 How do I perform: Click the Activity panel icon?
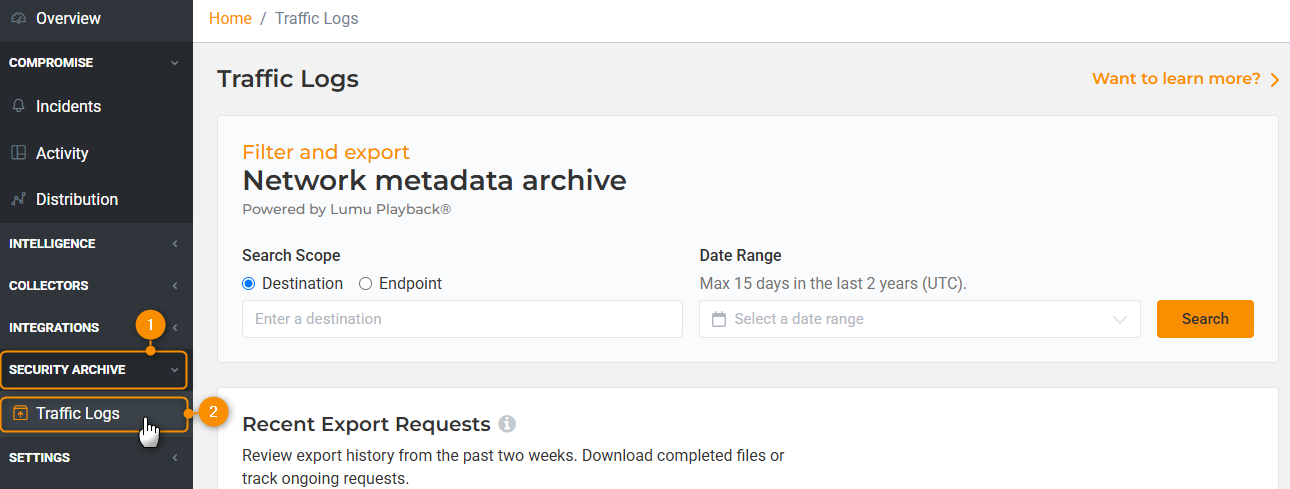pos(18,153)
